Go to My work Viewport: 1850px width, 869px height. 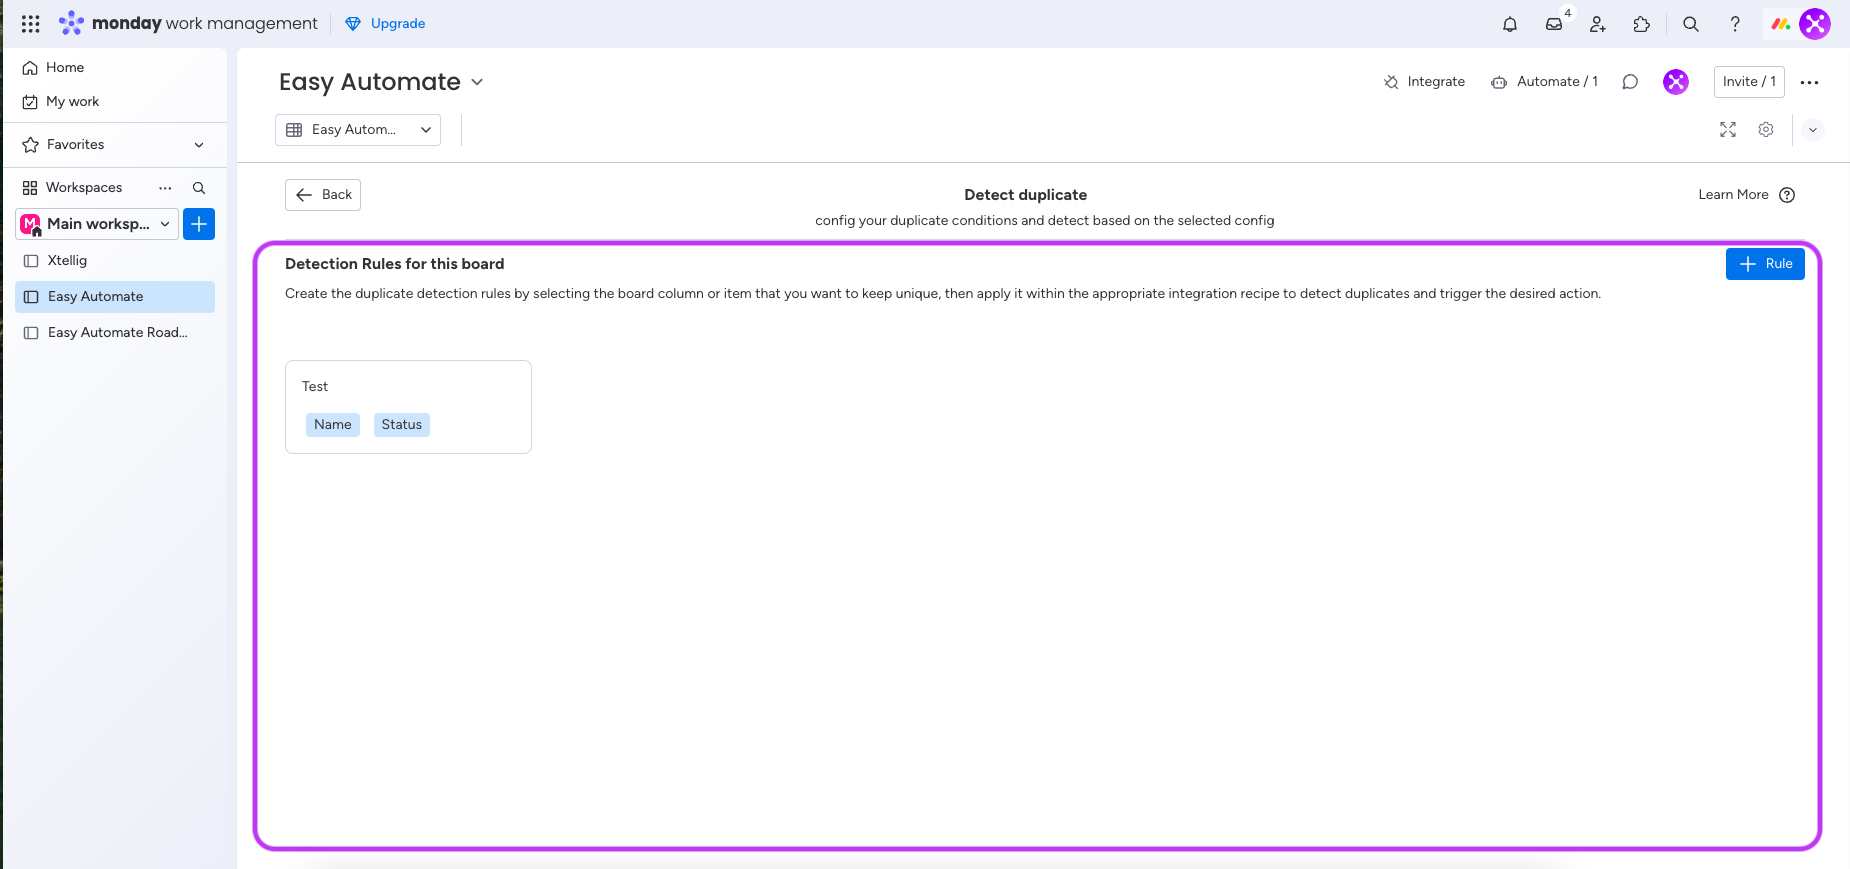point(72,102)
